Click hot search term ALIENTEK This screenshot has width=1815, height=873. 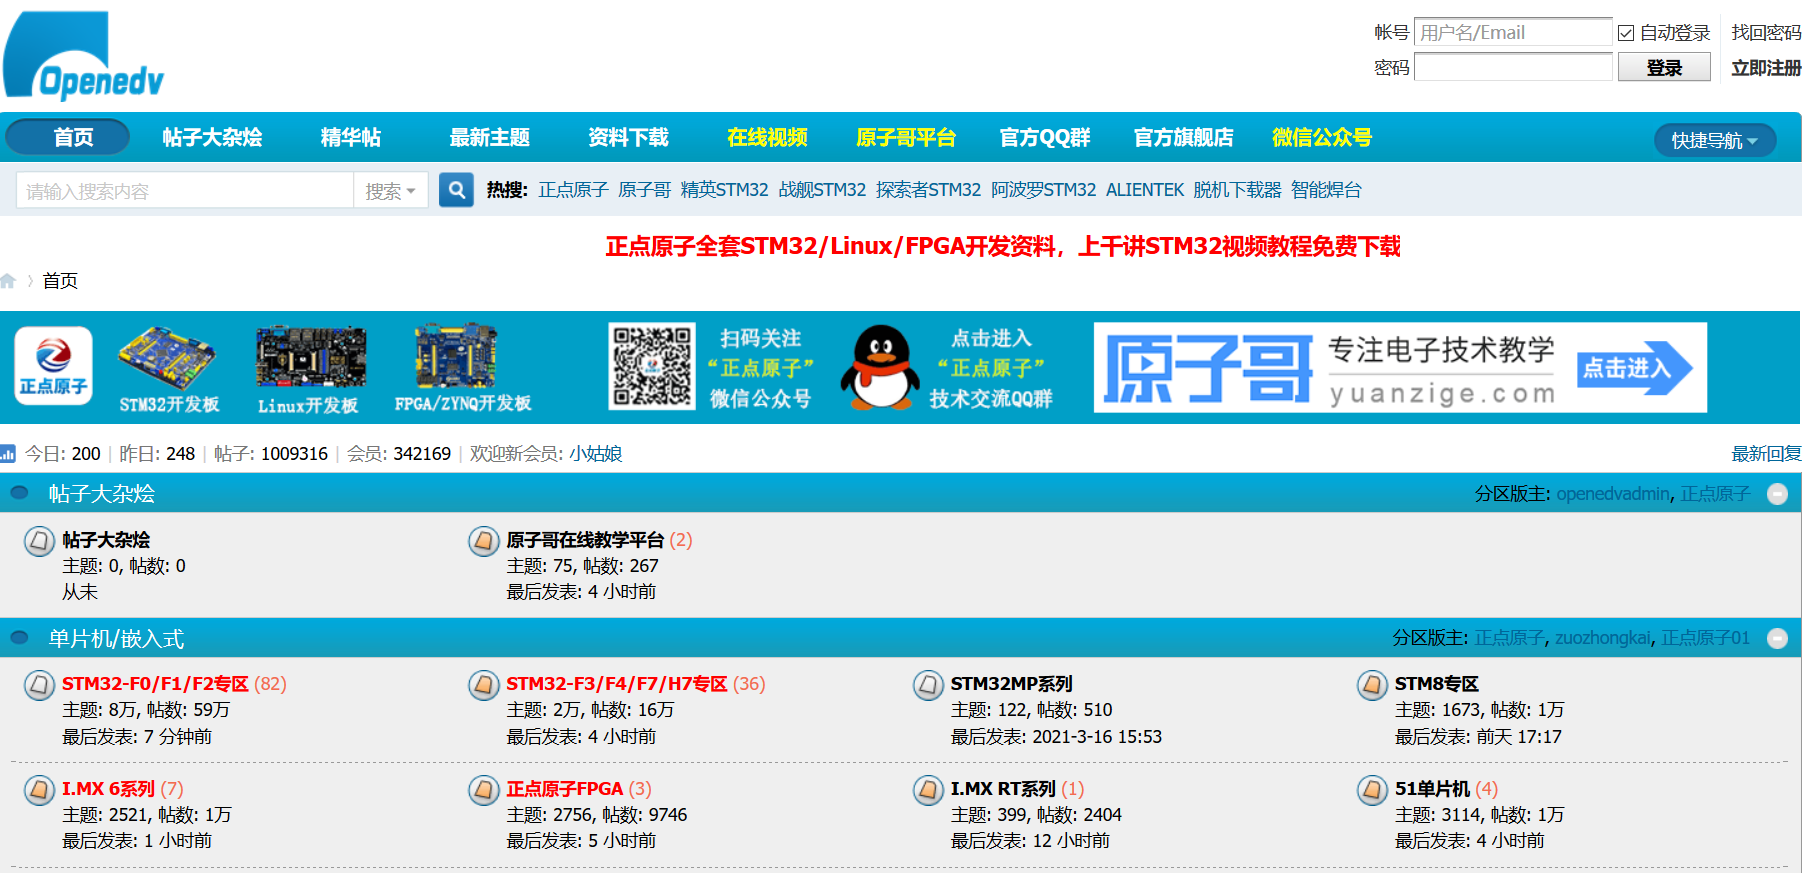pyautogui.click(x=1145, y=190)
